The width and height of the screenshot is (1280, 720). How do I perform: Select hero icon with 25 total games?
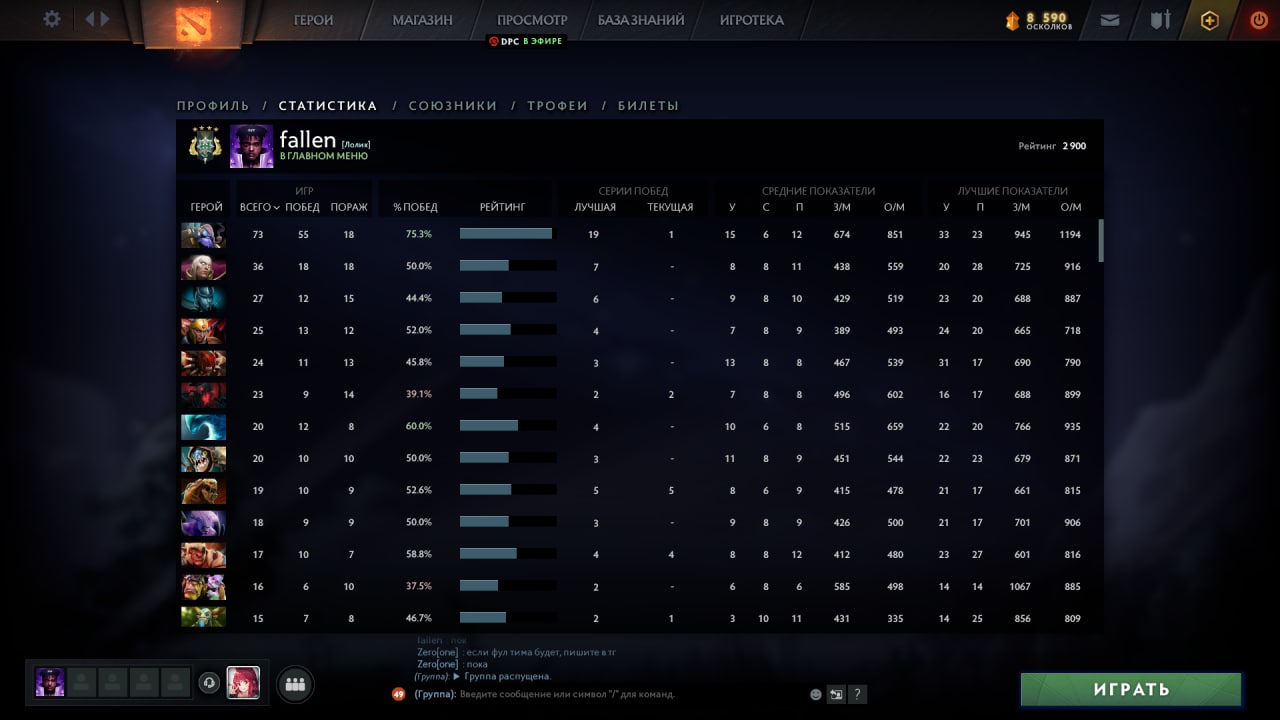(203, 331)
